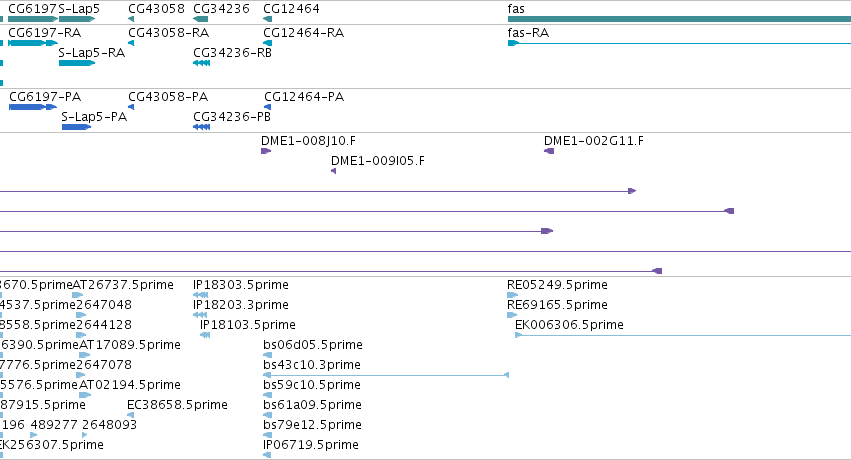
Task: Select the 2644128 alignment label
Action: [x=104, y=325]
